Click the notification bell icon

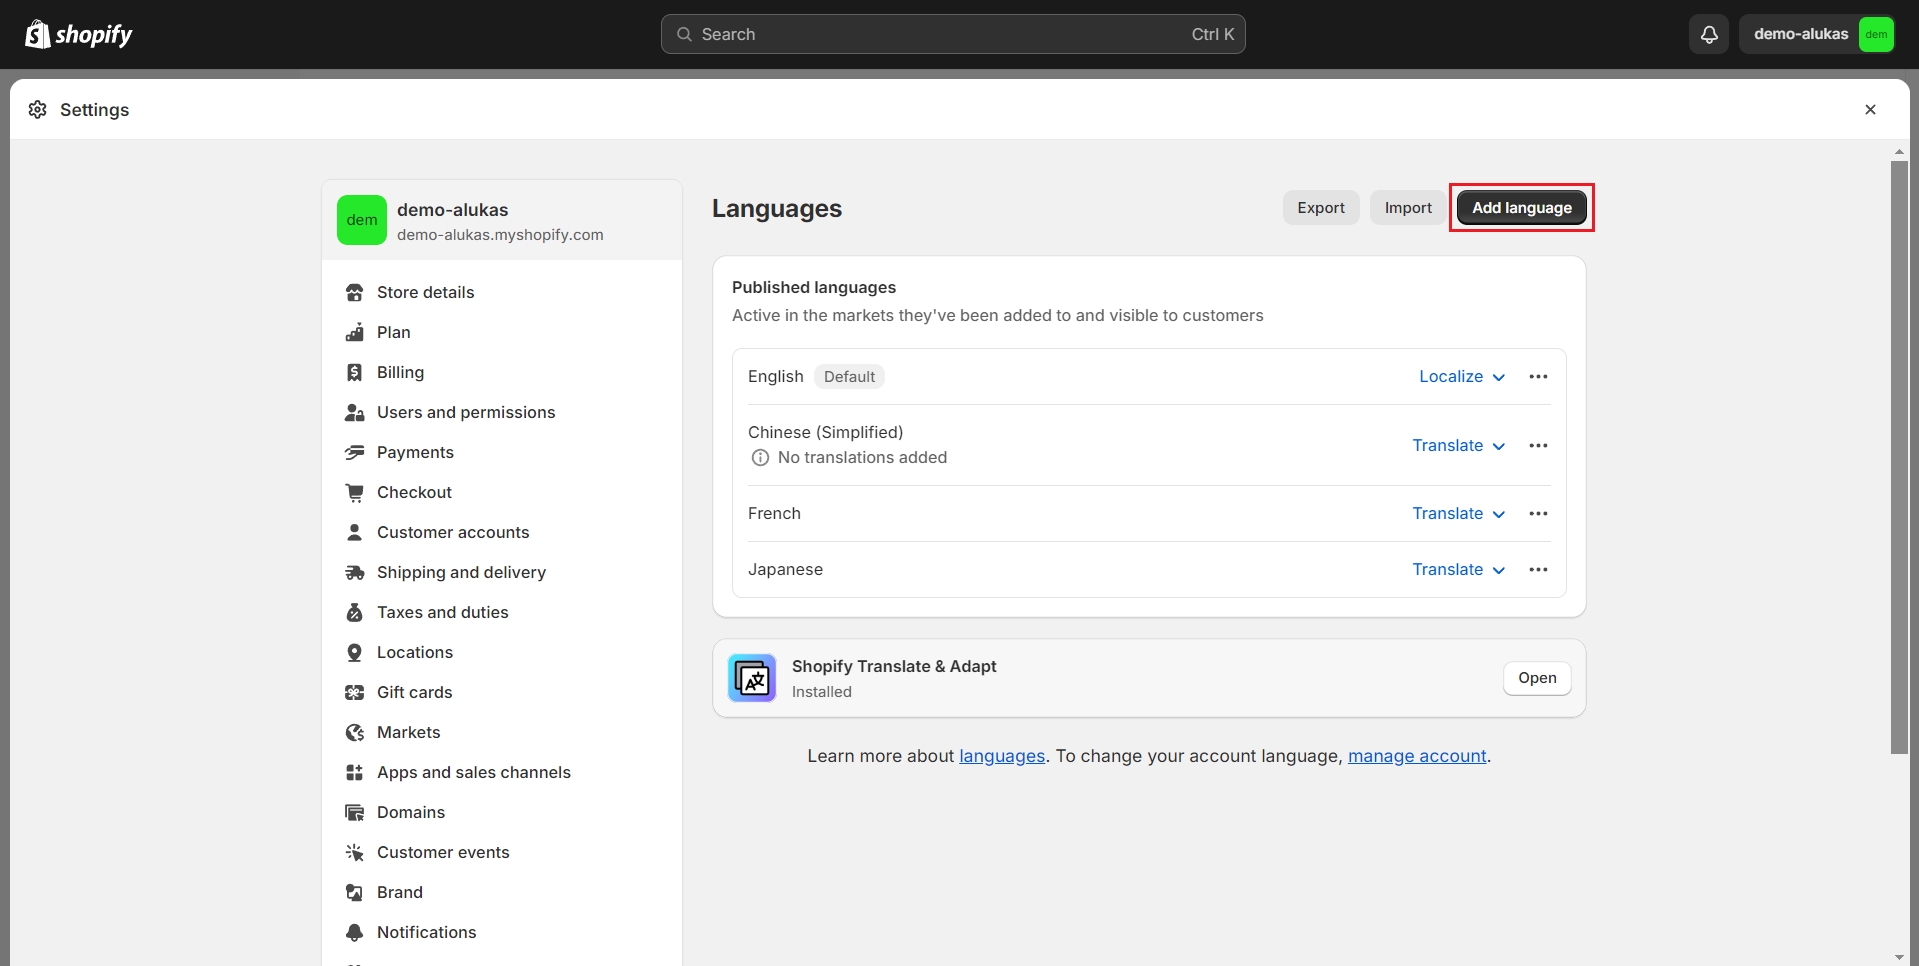pyautogui.click(x=1709, y=35)
